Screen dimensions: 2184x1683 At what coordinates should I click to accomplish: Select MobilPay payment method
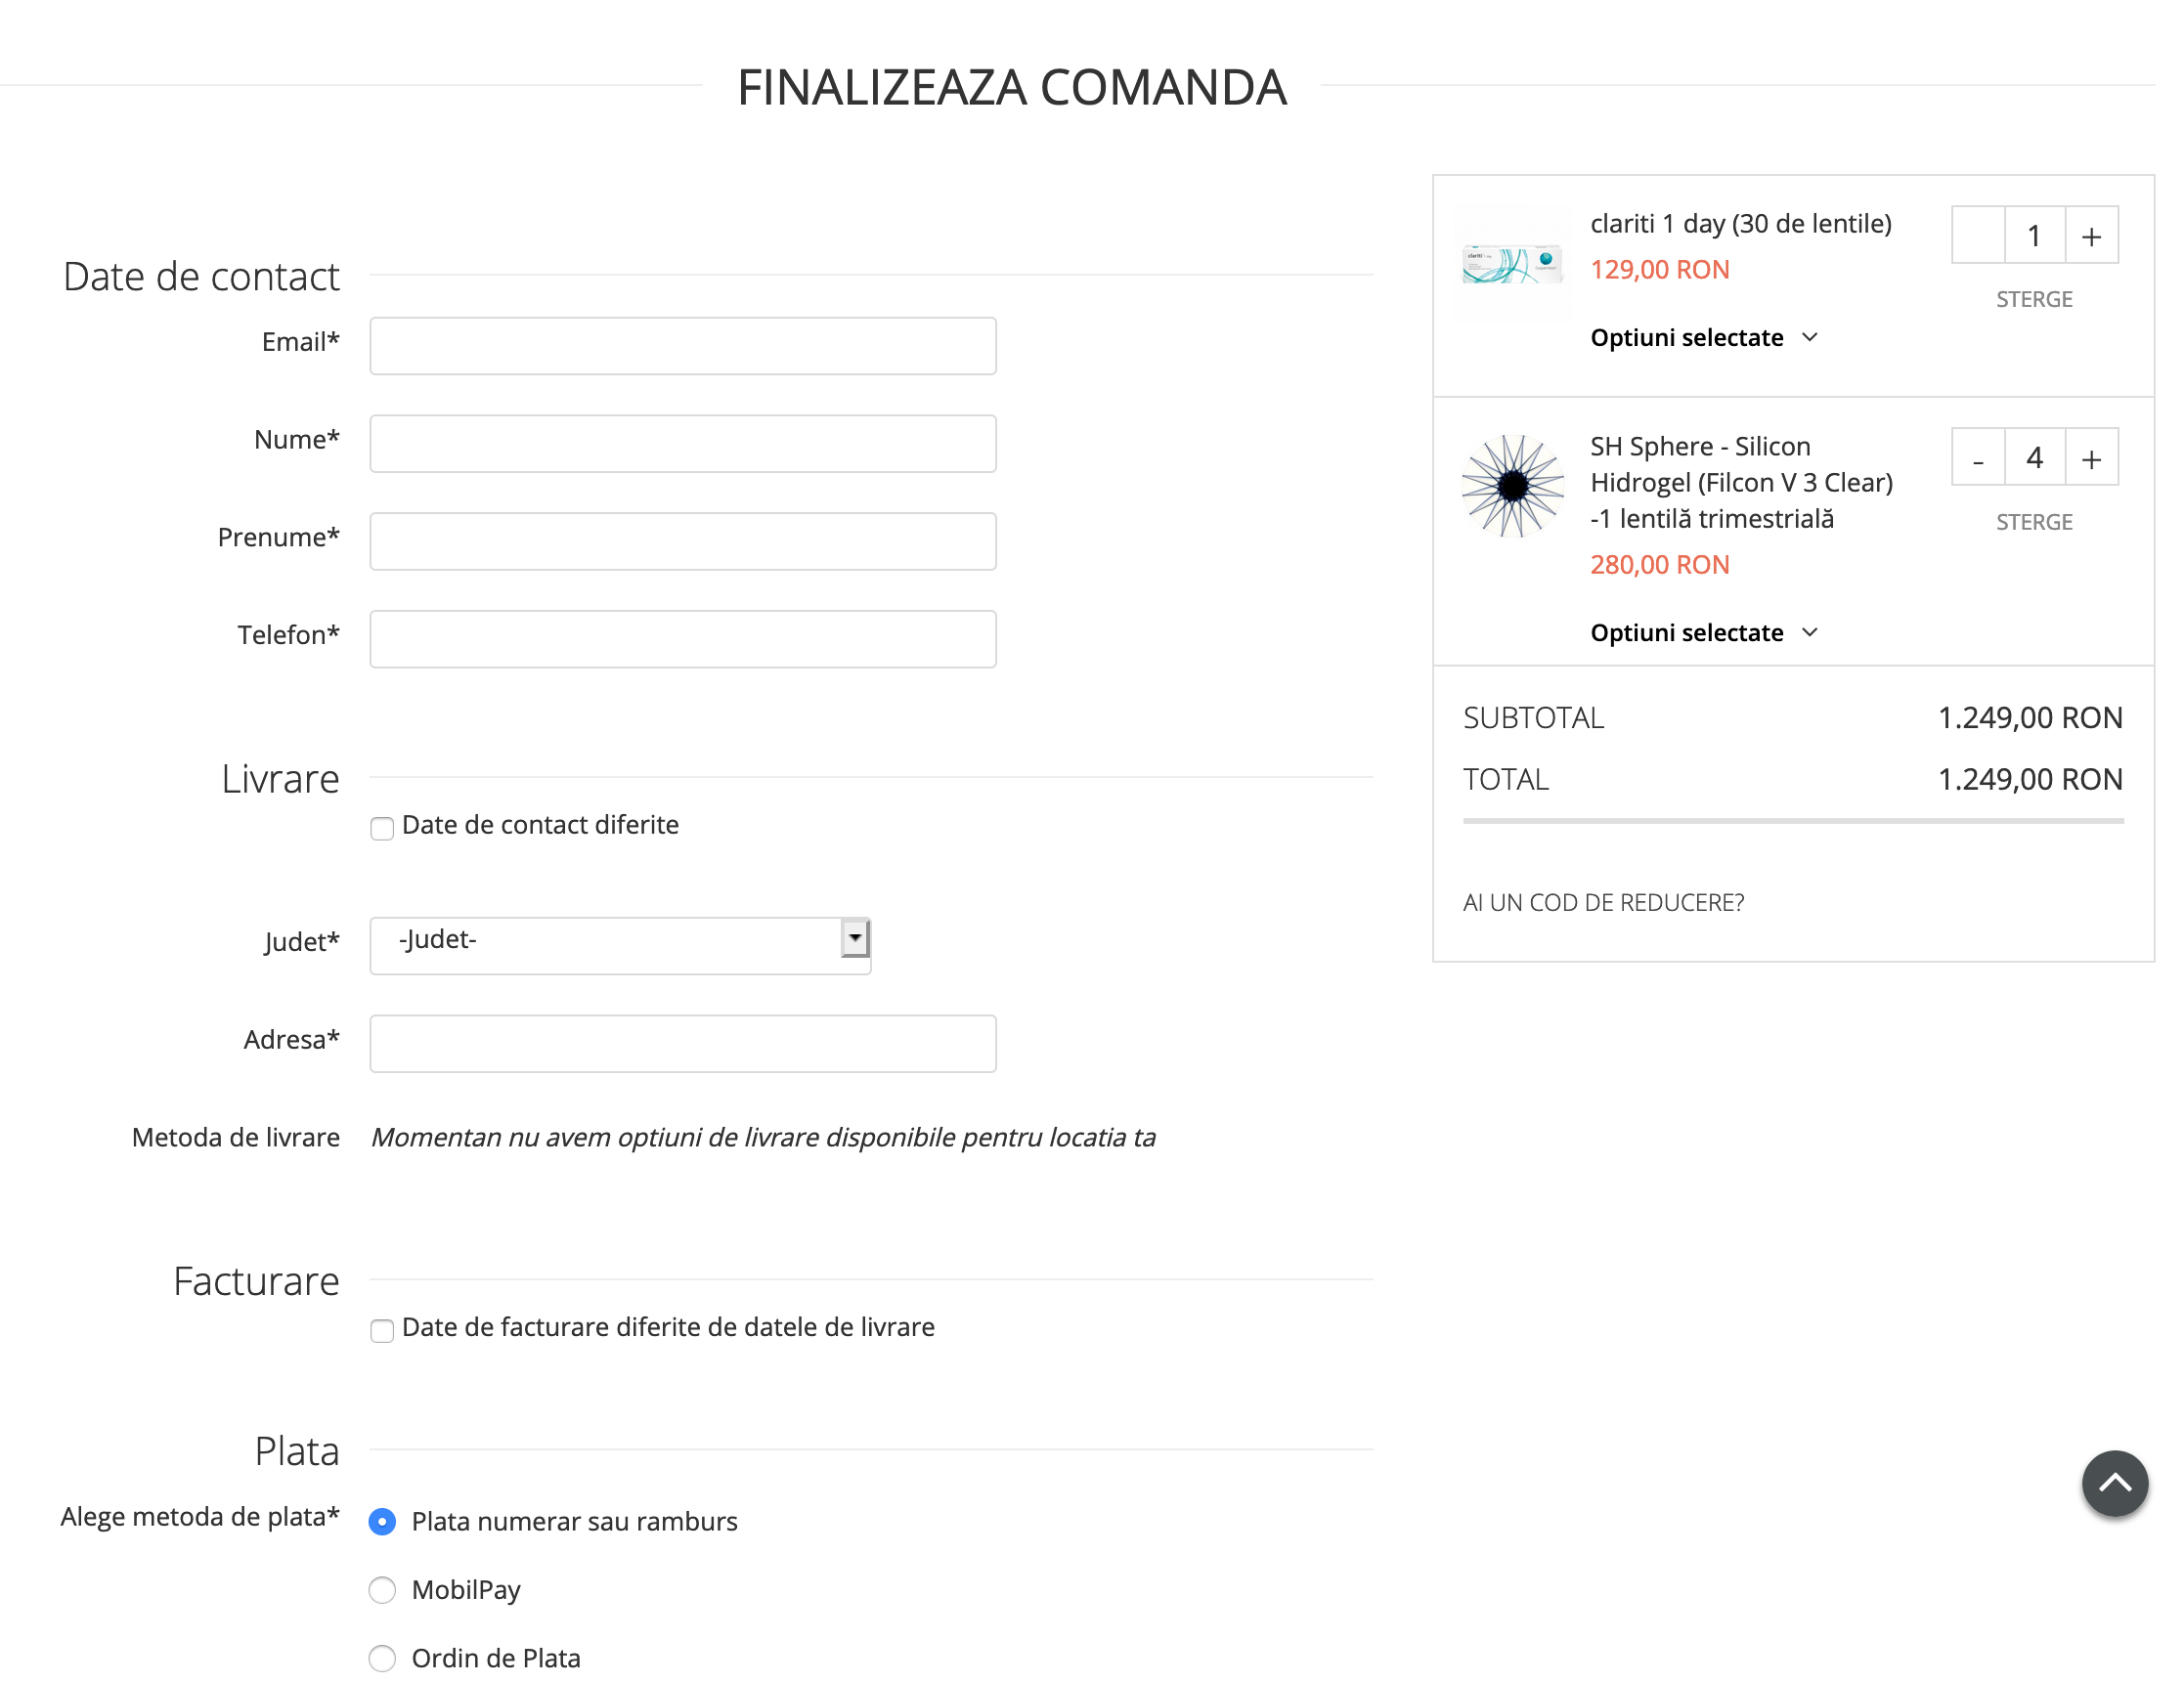coord(382,1589)
